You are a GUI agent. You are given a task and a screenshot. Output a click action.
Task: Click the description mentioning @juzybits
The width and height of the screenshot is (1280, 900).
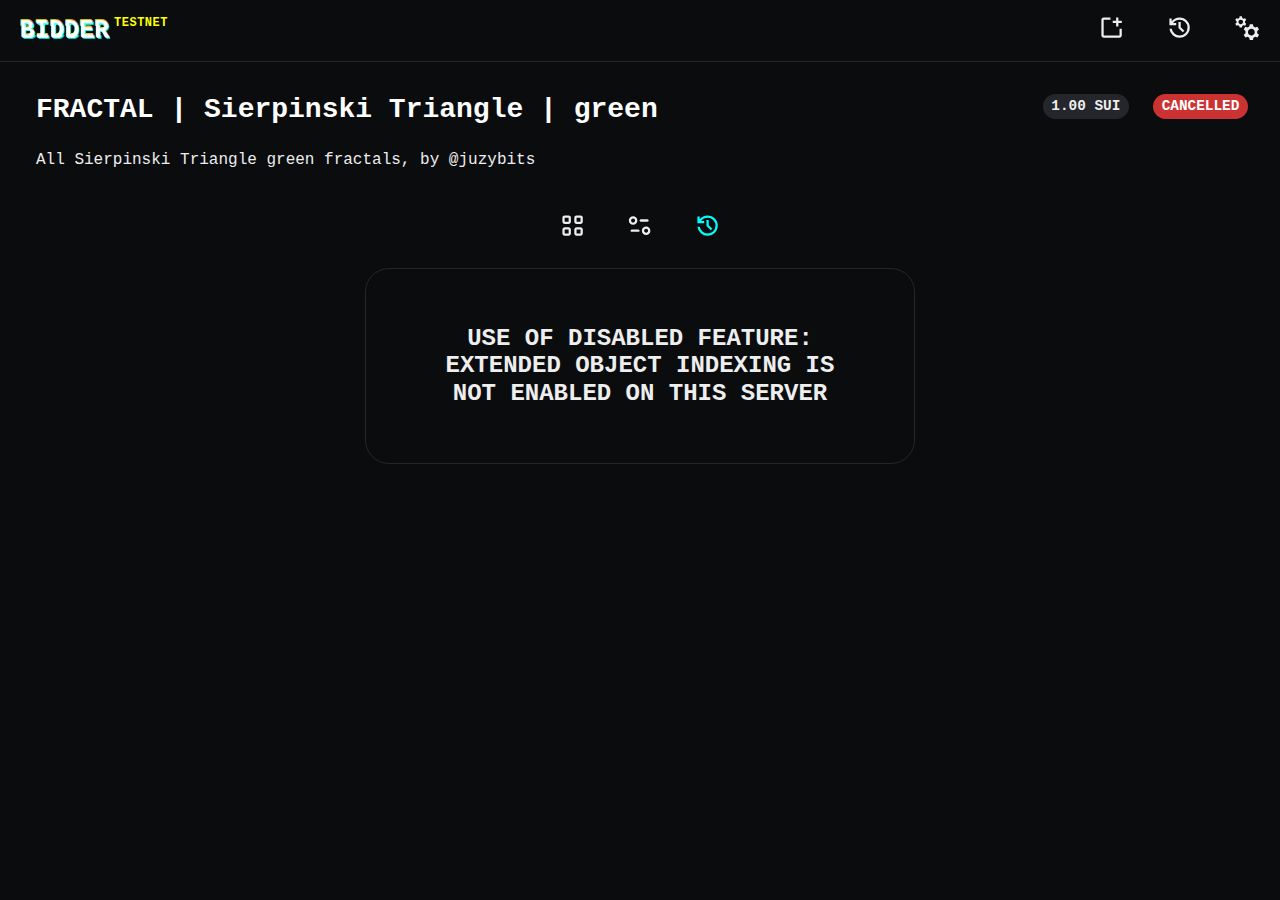[286, 159]
